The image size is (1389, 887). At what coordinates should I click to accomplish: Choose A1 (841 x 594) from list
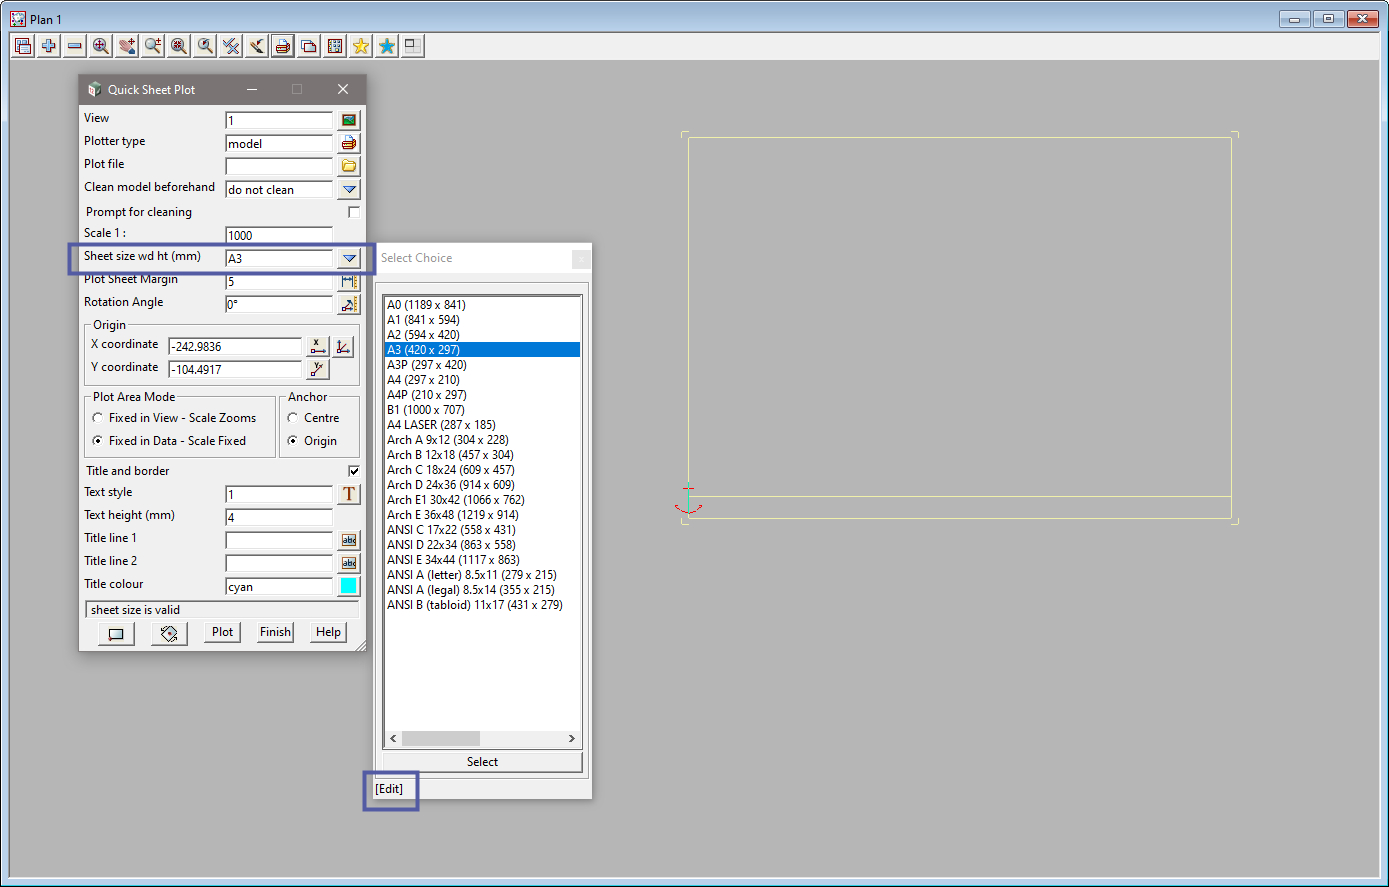click(423, 320)
